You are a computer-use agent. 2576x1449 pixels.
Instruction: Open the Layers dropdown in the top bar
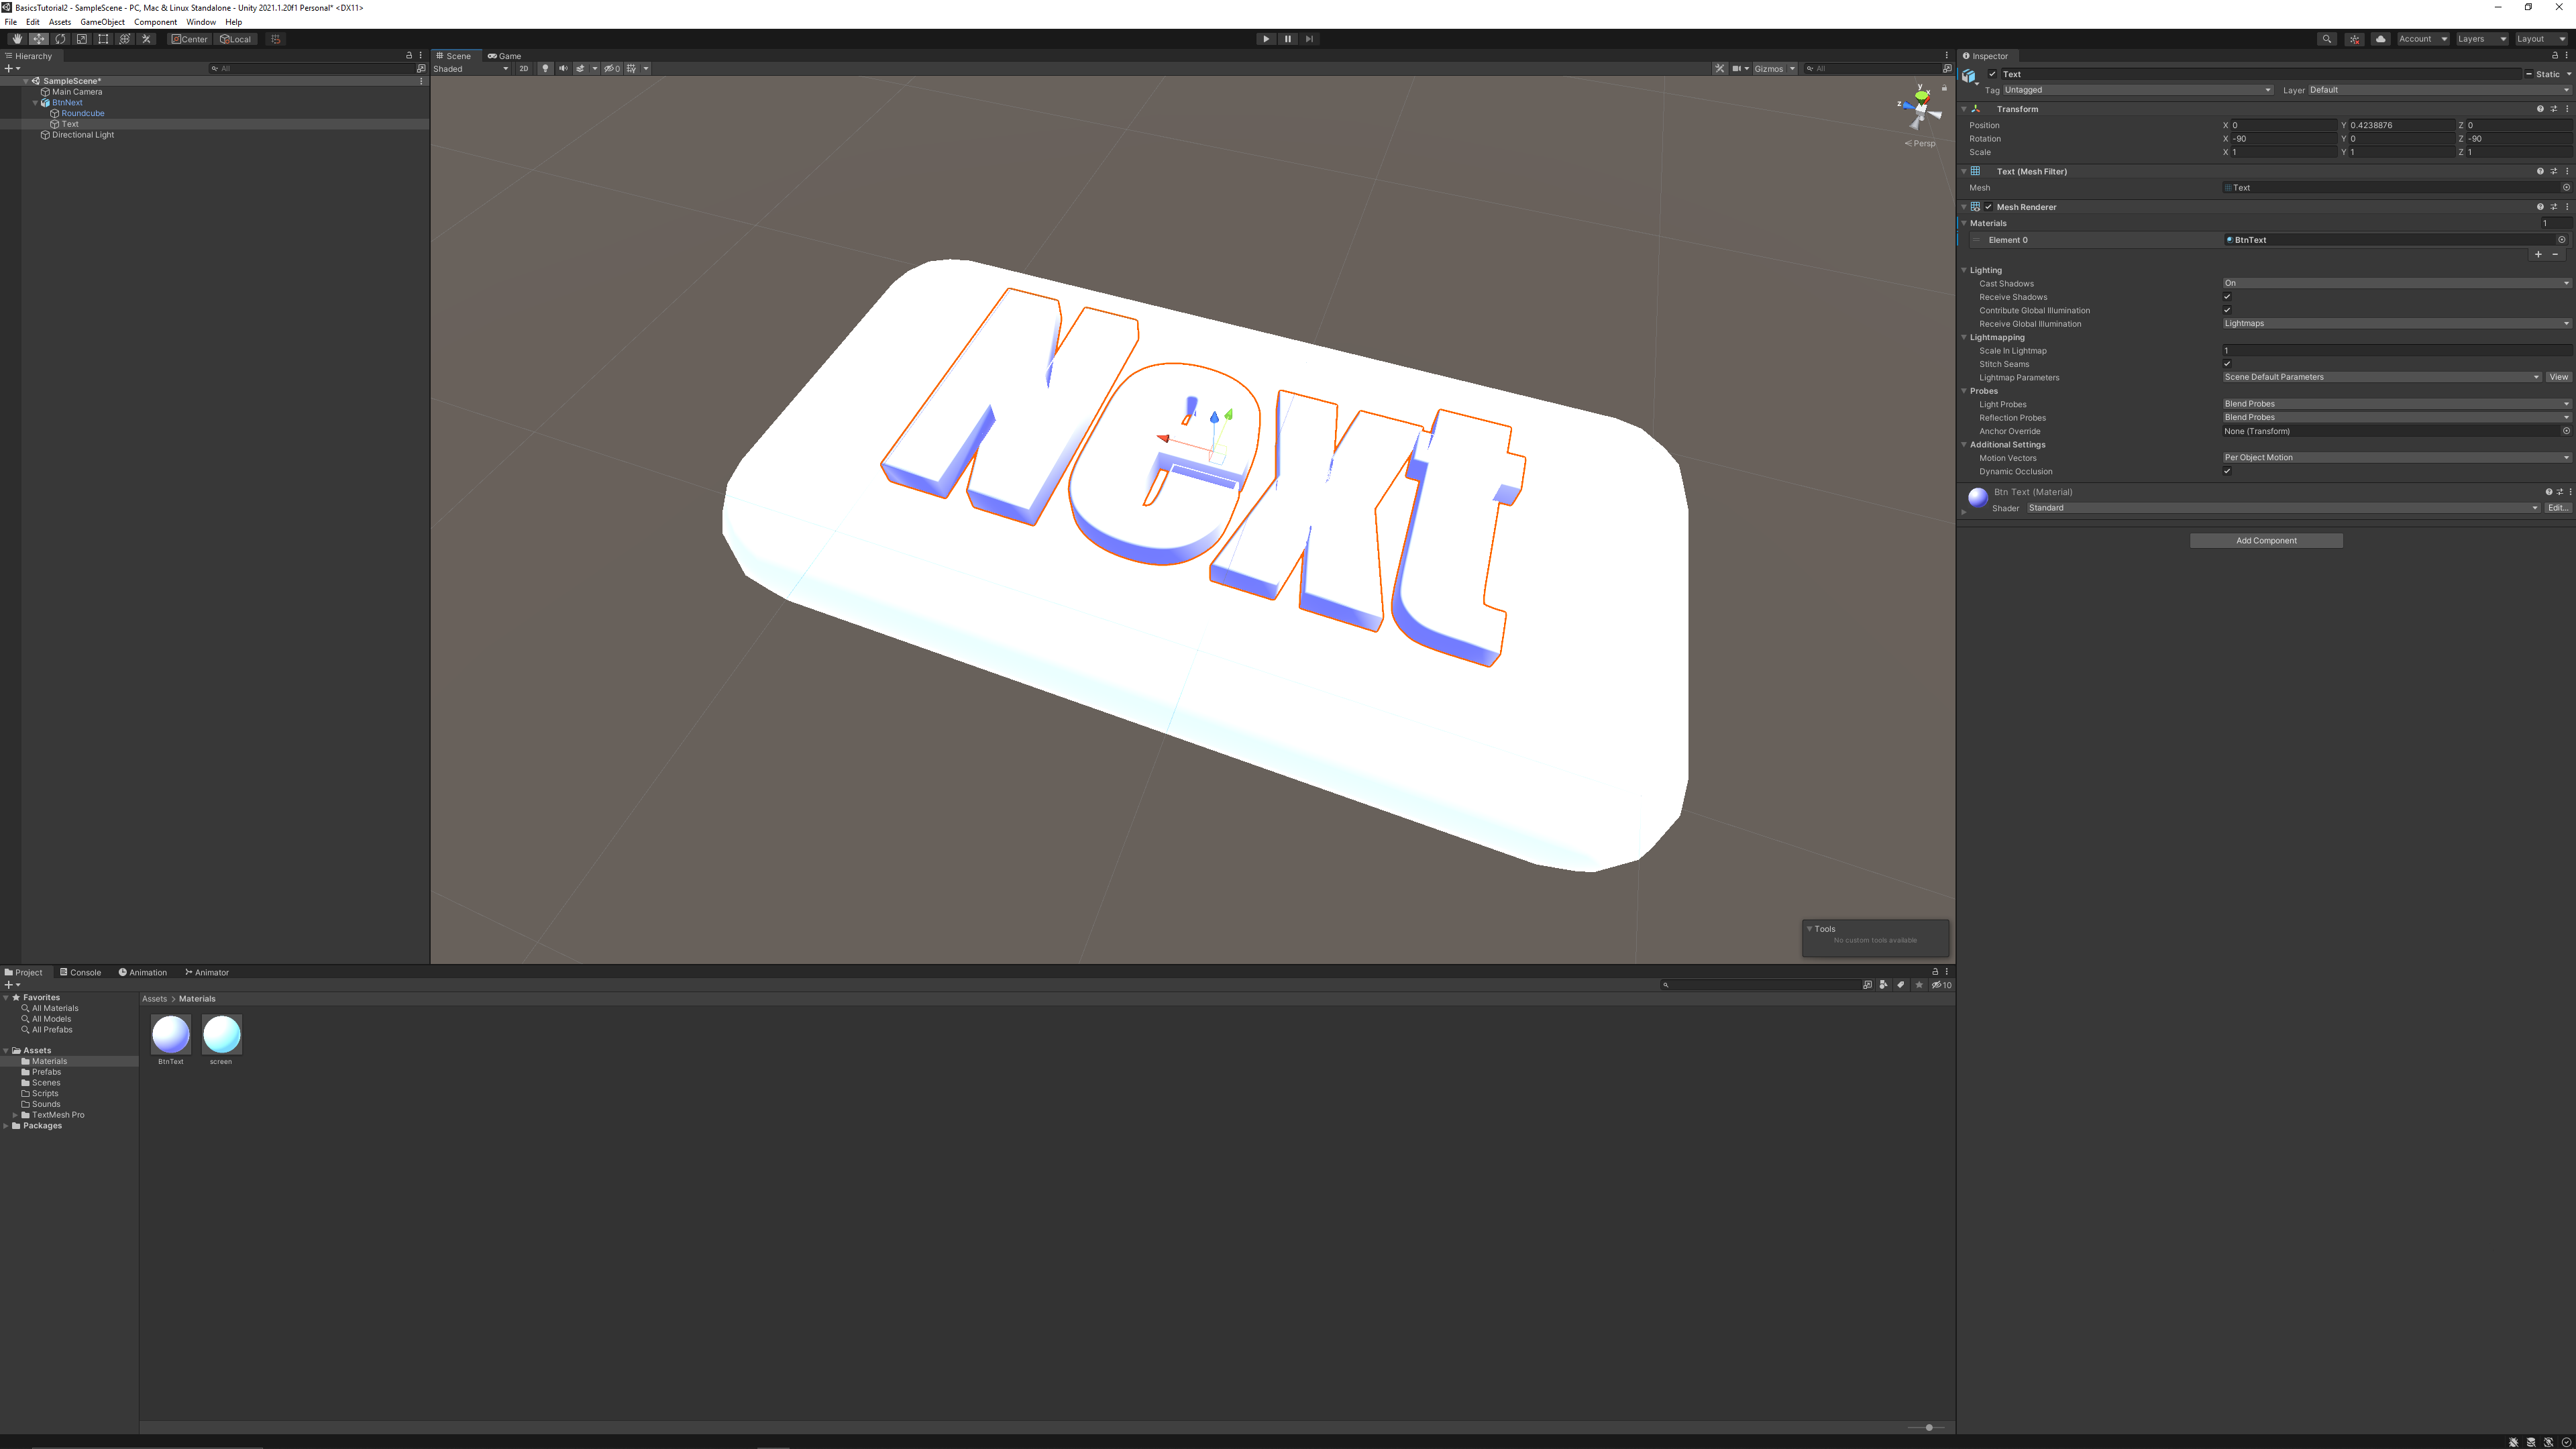(2482, 39)
